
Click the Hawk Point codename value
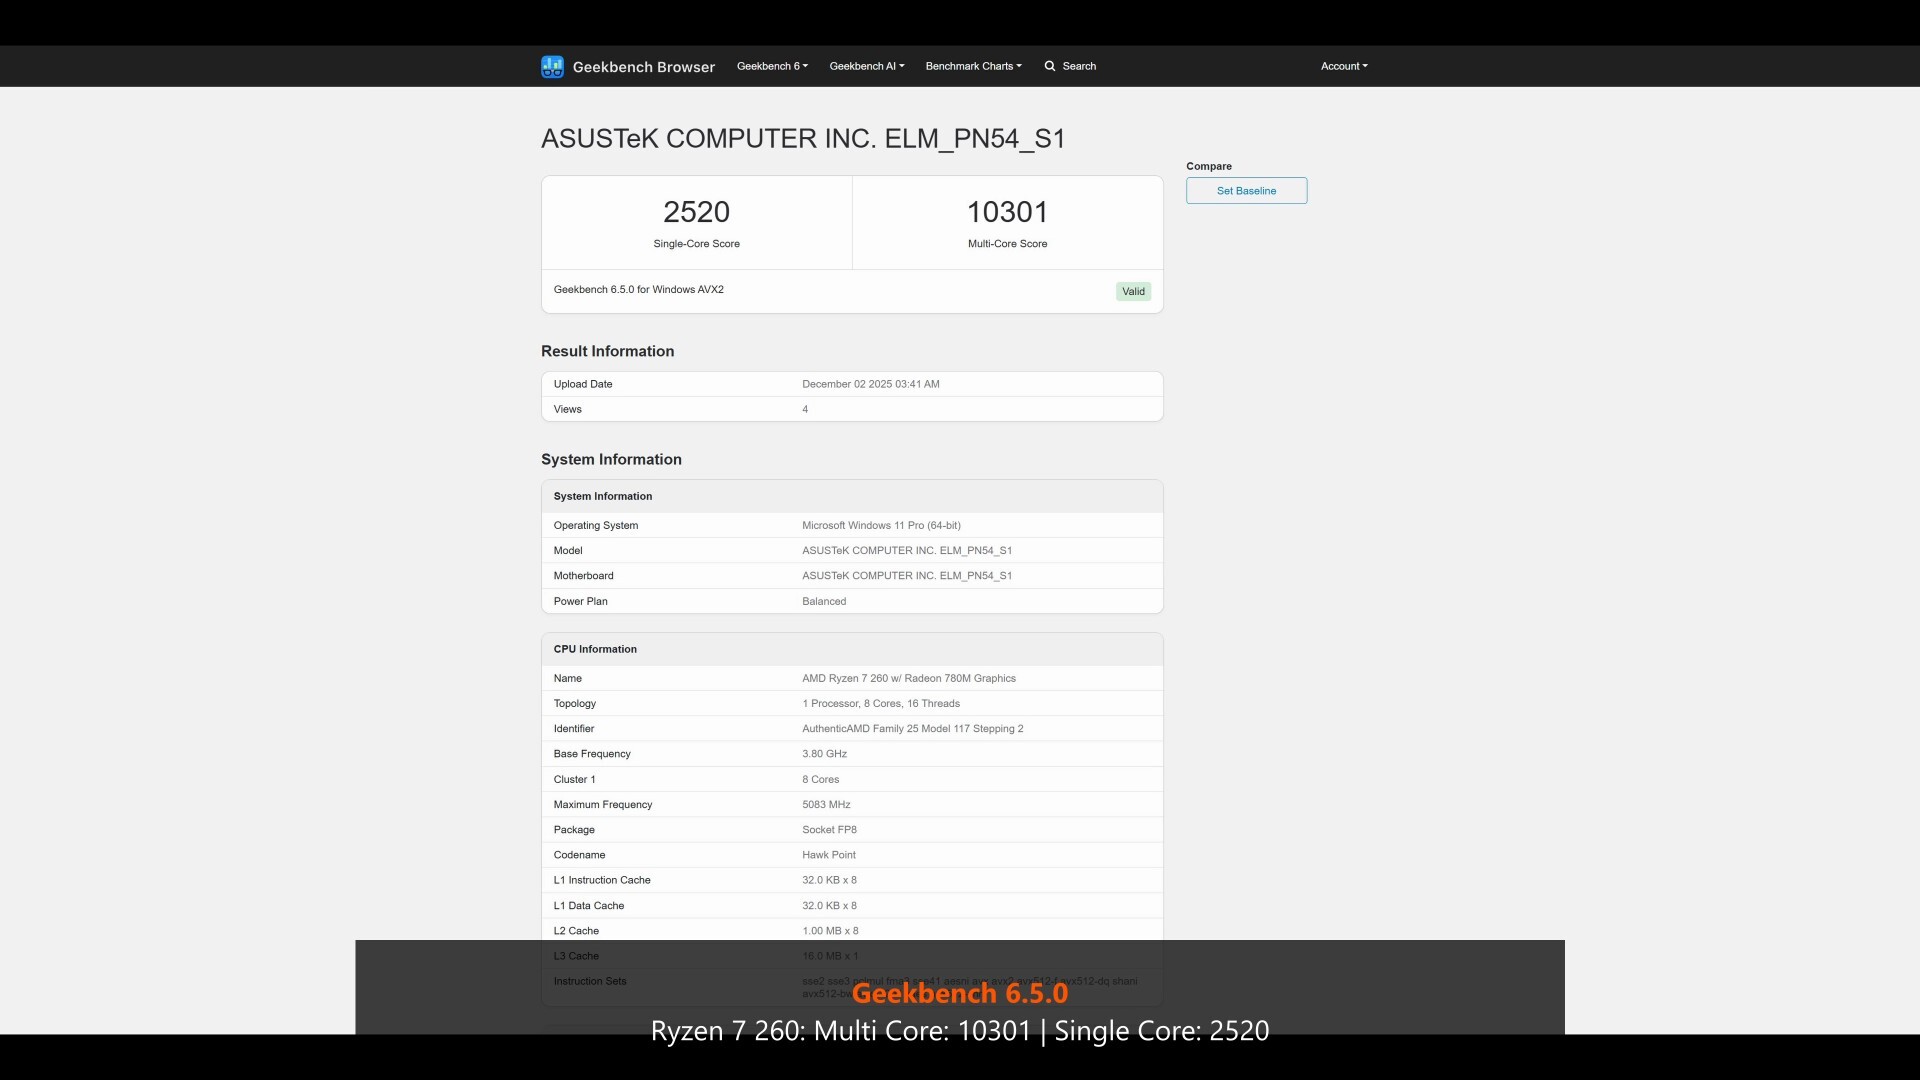(828, 855)
